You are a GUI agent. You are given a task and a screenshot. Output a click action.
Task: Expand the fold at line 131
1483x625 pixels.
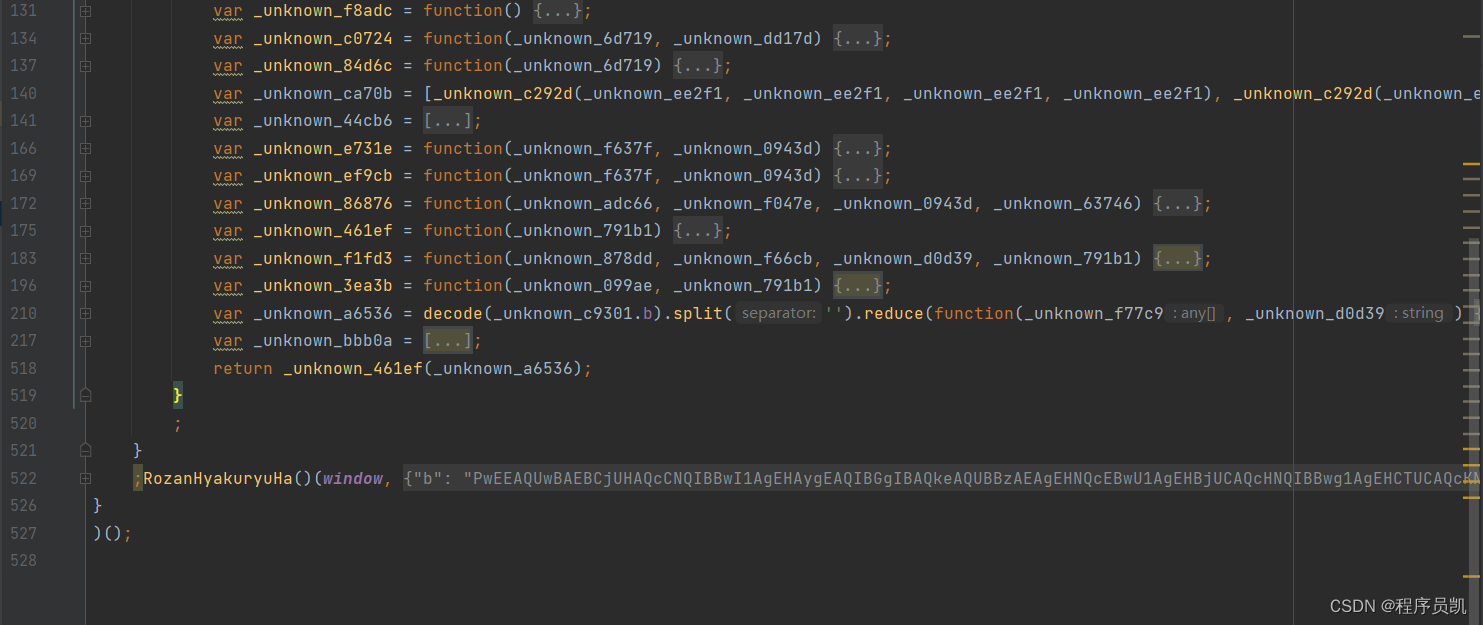tap(85, 11)
